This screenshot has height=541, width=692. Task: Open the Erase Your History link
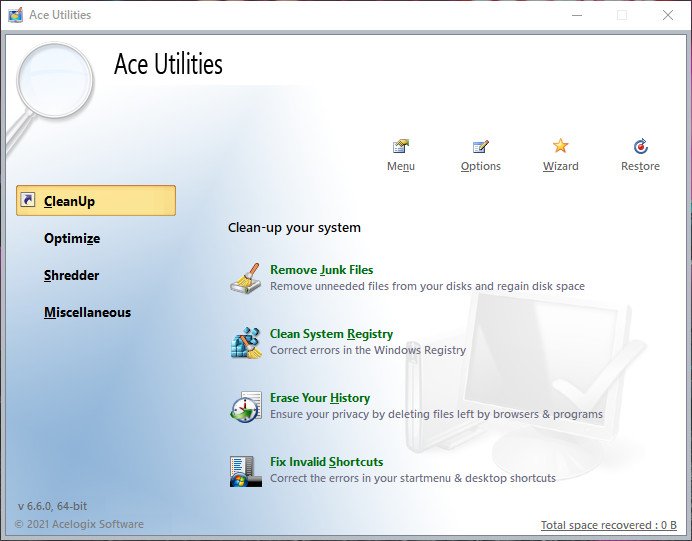320,398
